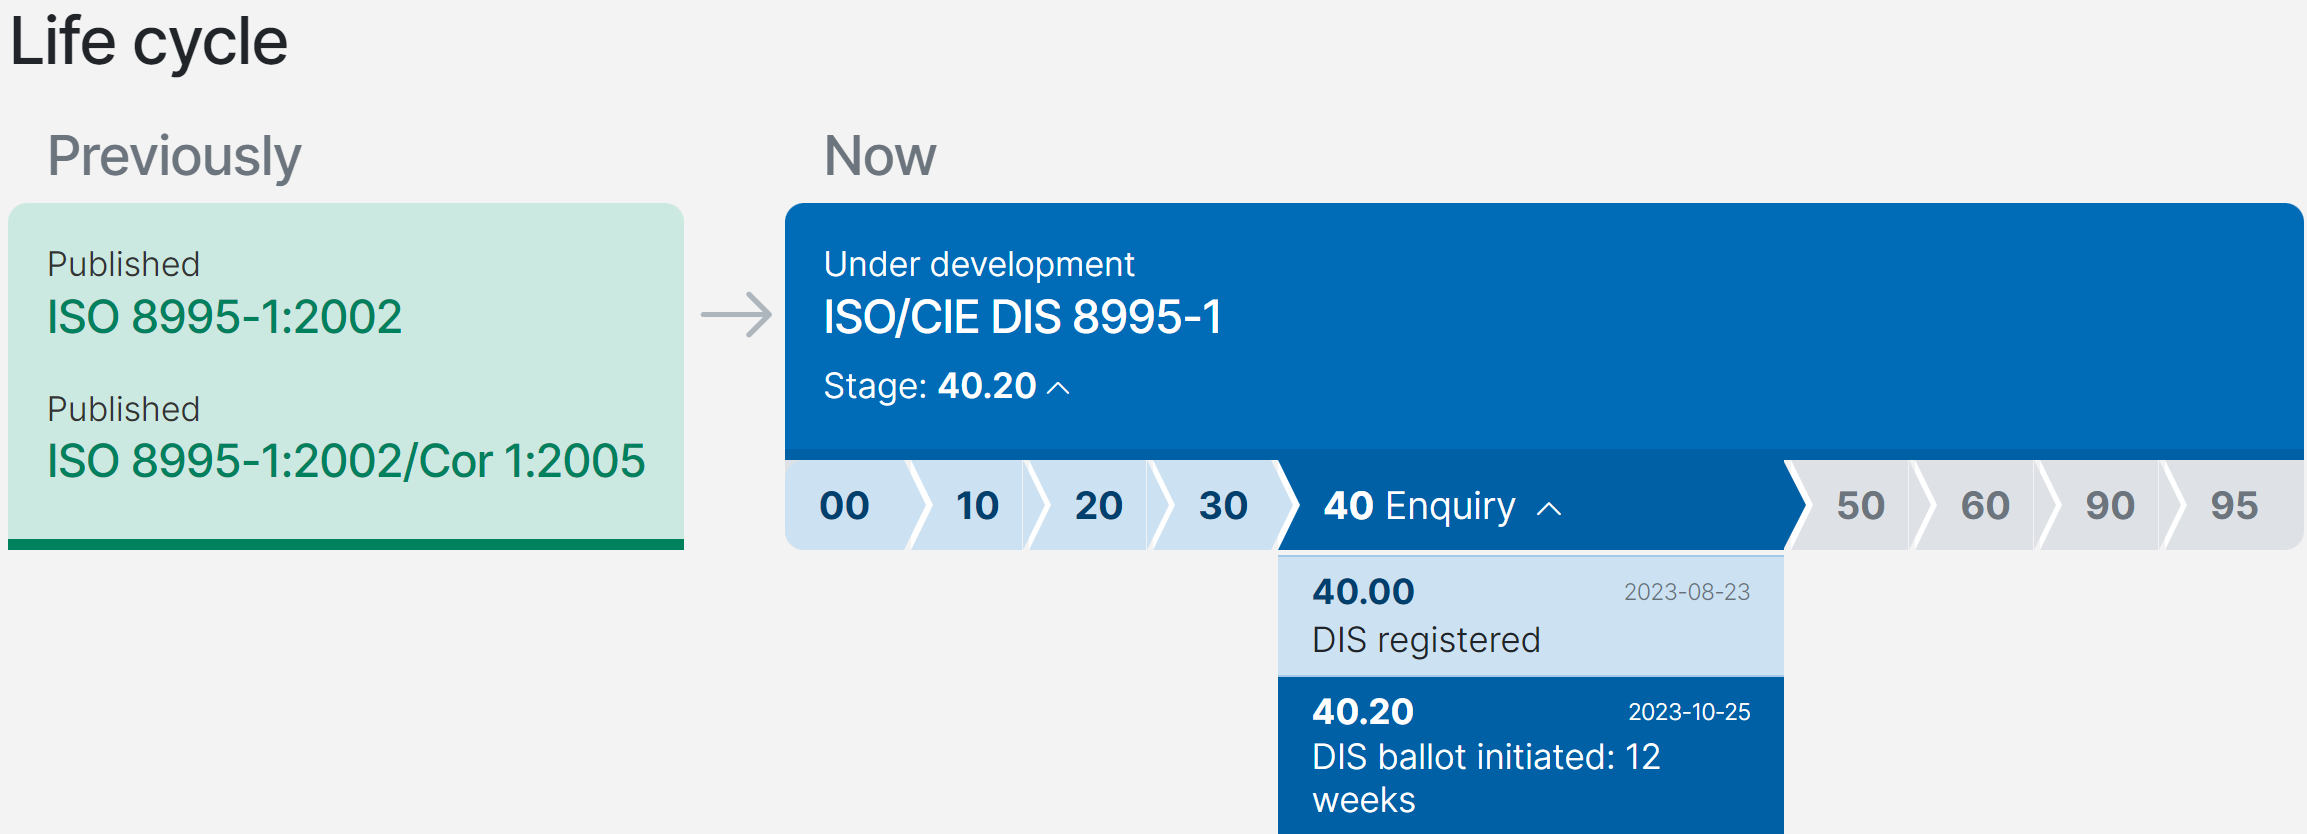Select stage 50 in the timeline
2307x834 pixels.
tap(1860, 506)
